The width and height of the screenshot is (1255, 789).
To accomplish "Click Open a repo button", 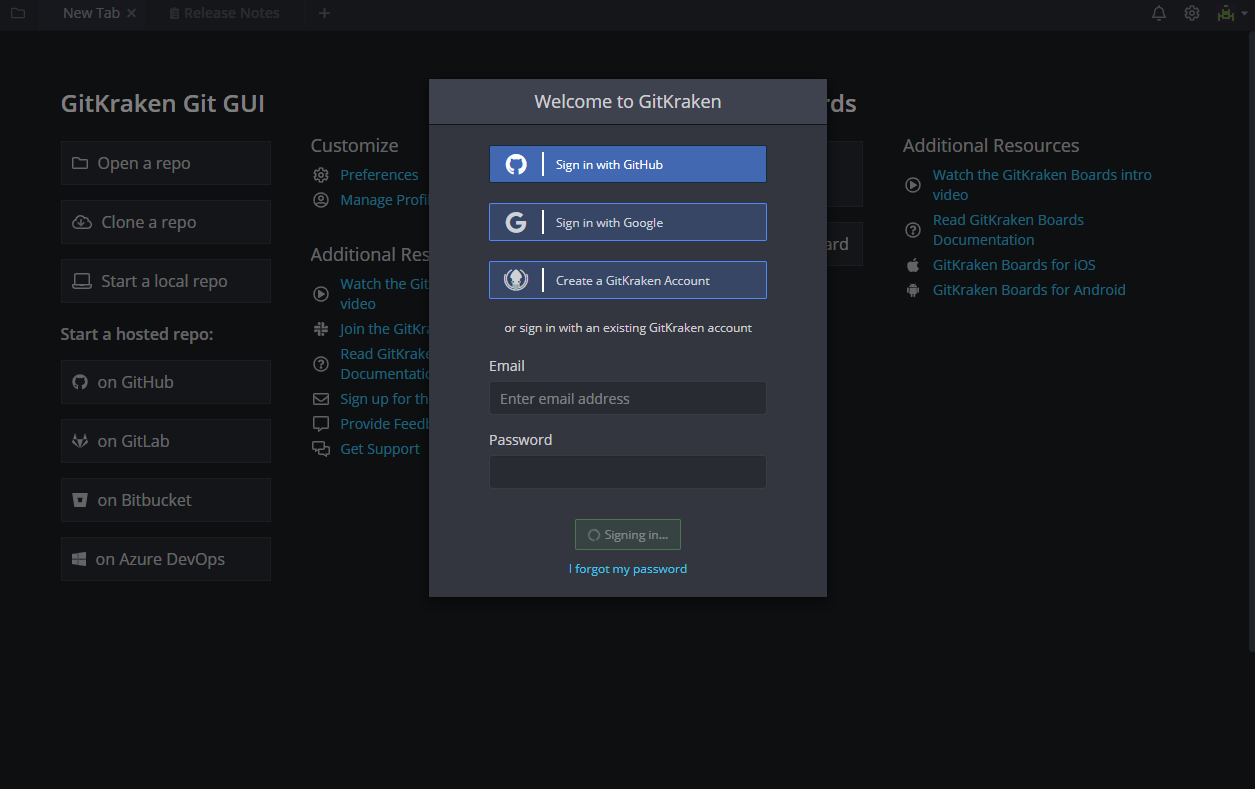I will pyautogui.click(x=166, y=163).
